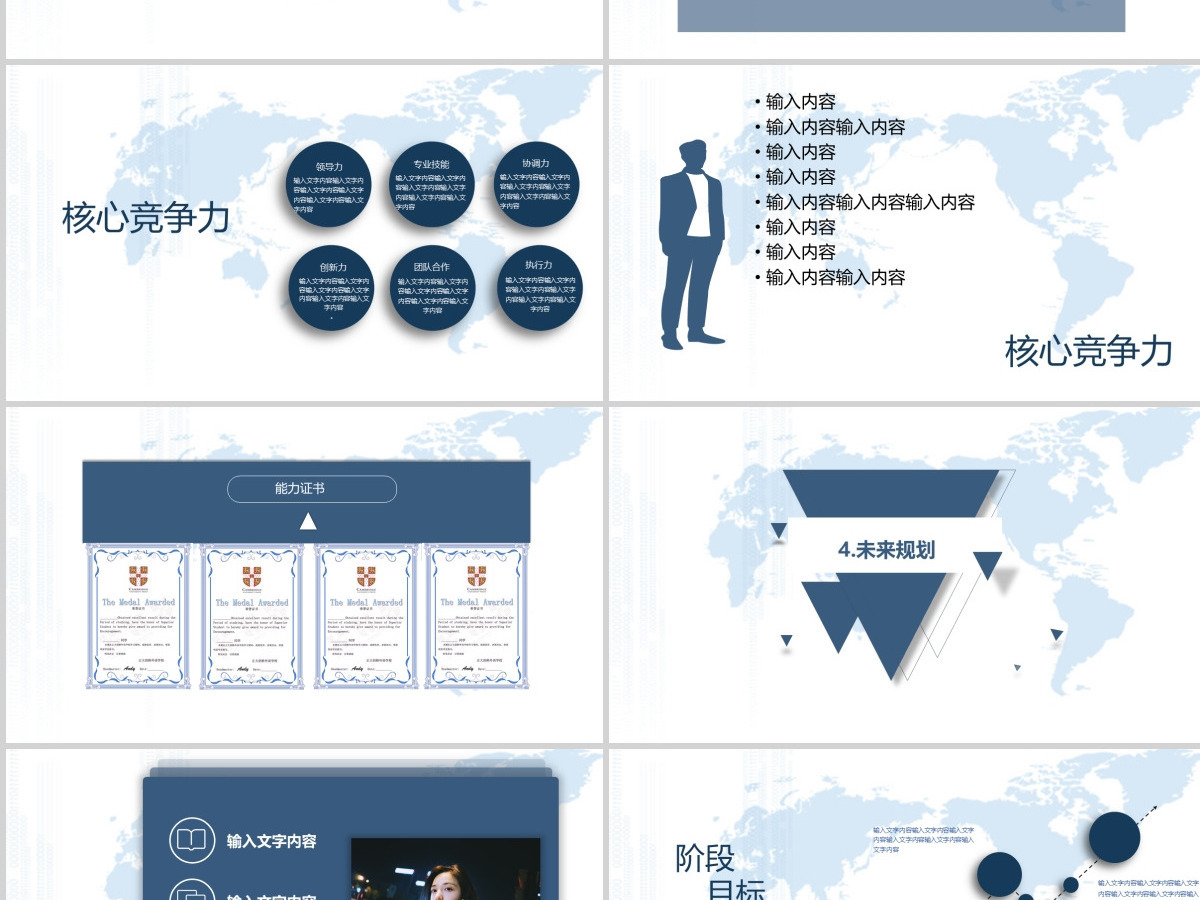1200x900 pixels.
Task: Click the largest dark circle on 阶段目标 slide
Action: coord(1114,837)
